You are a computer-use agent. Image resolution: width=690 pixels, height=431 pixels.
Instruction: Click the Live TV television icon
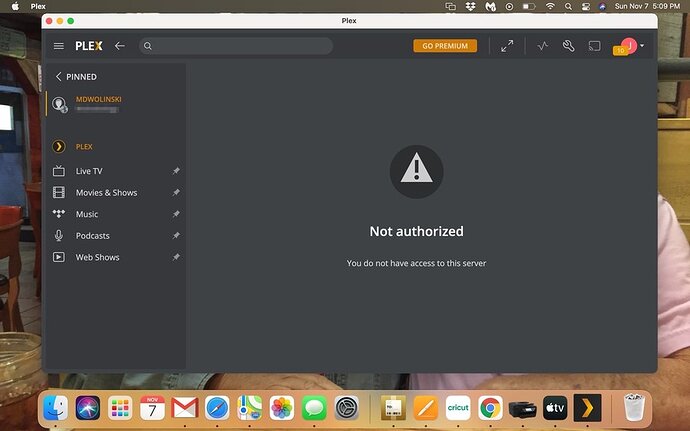[x=59, y=171]
